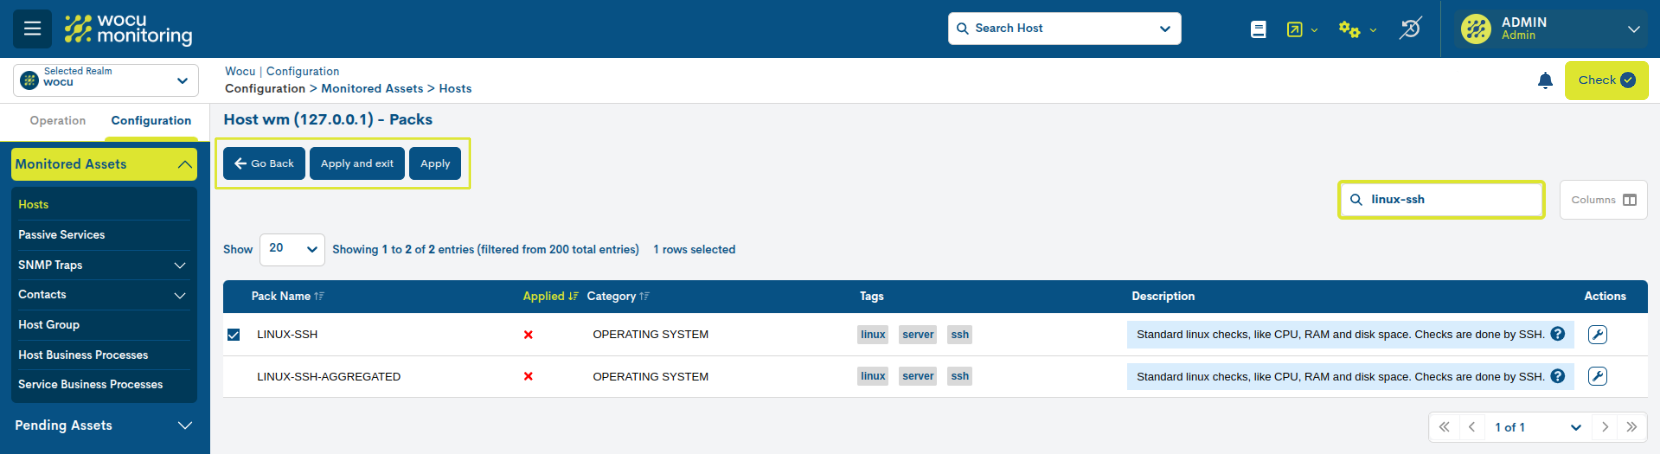This screenshot has height=454, width=1660.
Task: Open the settings gears icon
Action: click(x=1349, y=30)
